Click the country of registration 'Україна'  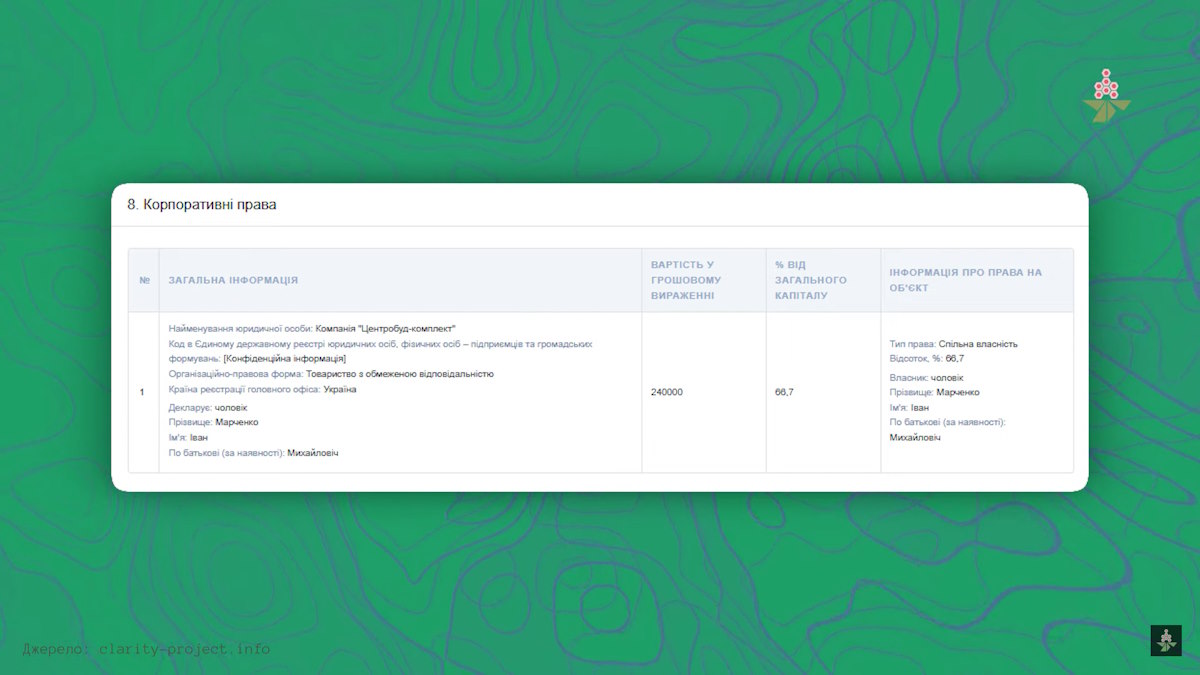(339, 389)
